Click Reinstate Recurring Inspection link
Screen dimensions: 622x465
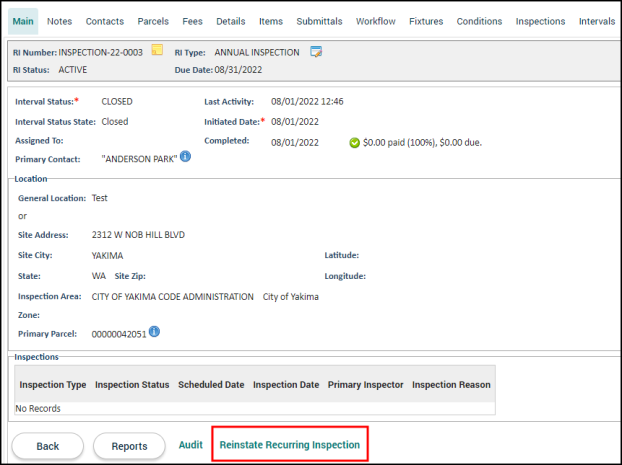pos(290,445)
